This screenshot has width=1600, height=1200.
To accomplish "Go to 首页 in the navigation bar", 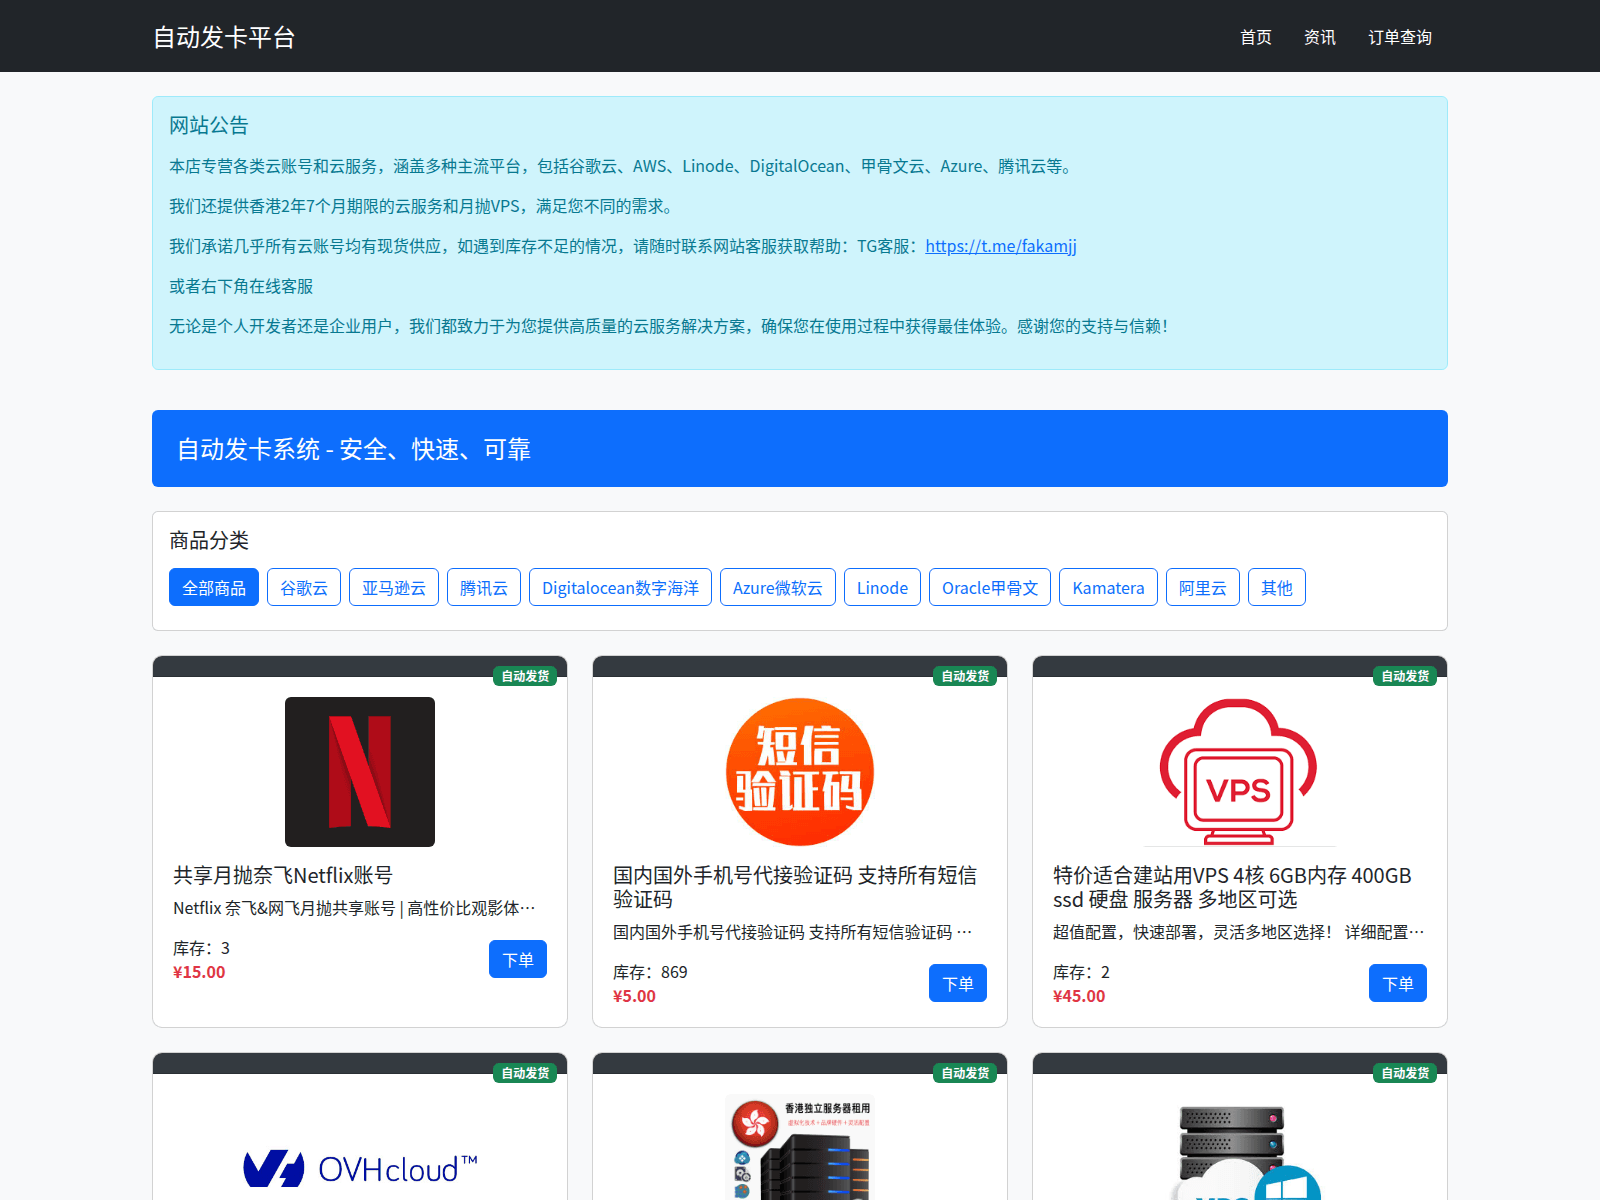I will pos(1256,37).
